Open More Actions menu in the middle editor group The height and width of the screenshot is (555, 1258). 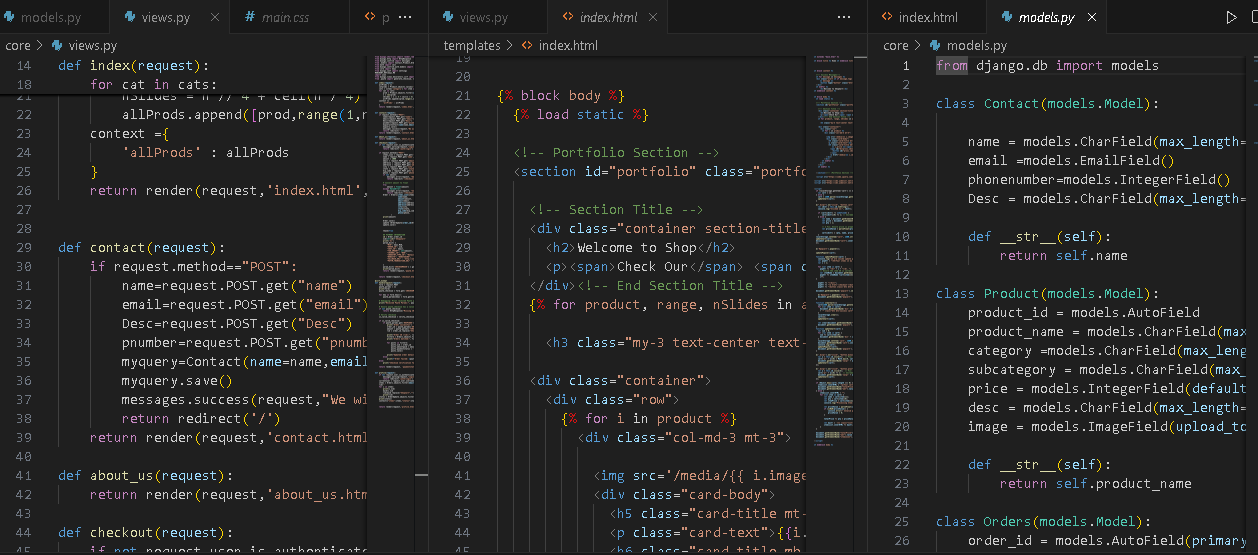[844, 17]
